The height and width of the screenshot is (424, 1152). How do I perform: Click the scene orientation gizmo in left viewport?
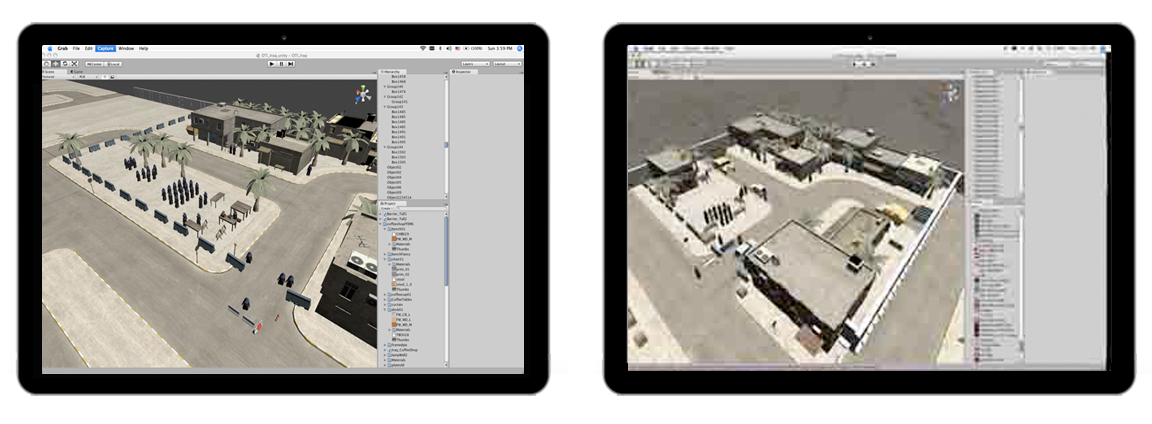[x=358, y=93]
